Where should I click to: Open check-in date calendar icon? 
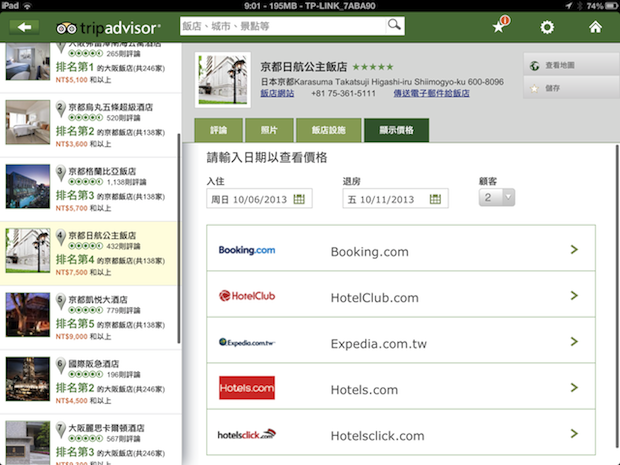[299, 199]
